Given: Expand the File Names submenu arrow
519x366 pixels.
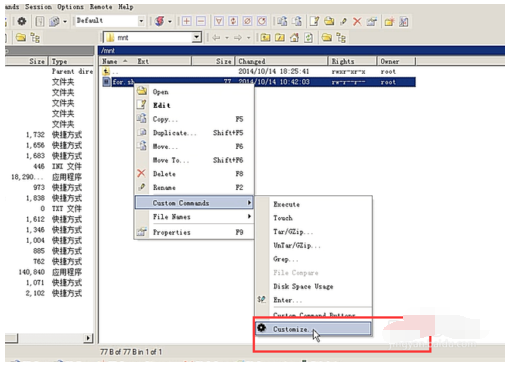Looking at the screenshot, I should pyautogui.click(x=249, y=217).
